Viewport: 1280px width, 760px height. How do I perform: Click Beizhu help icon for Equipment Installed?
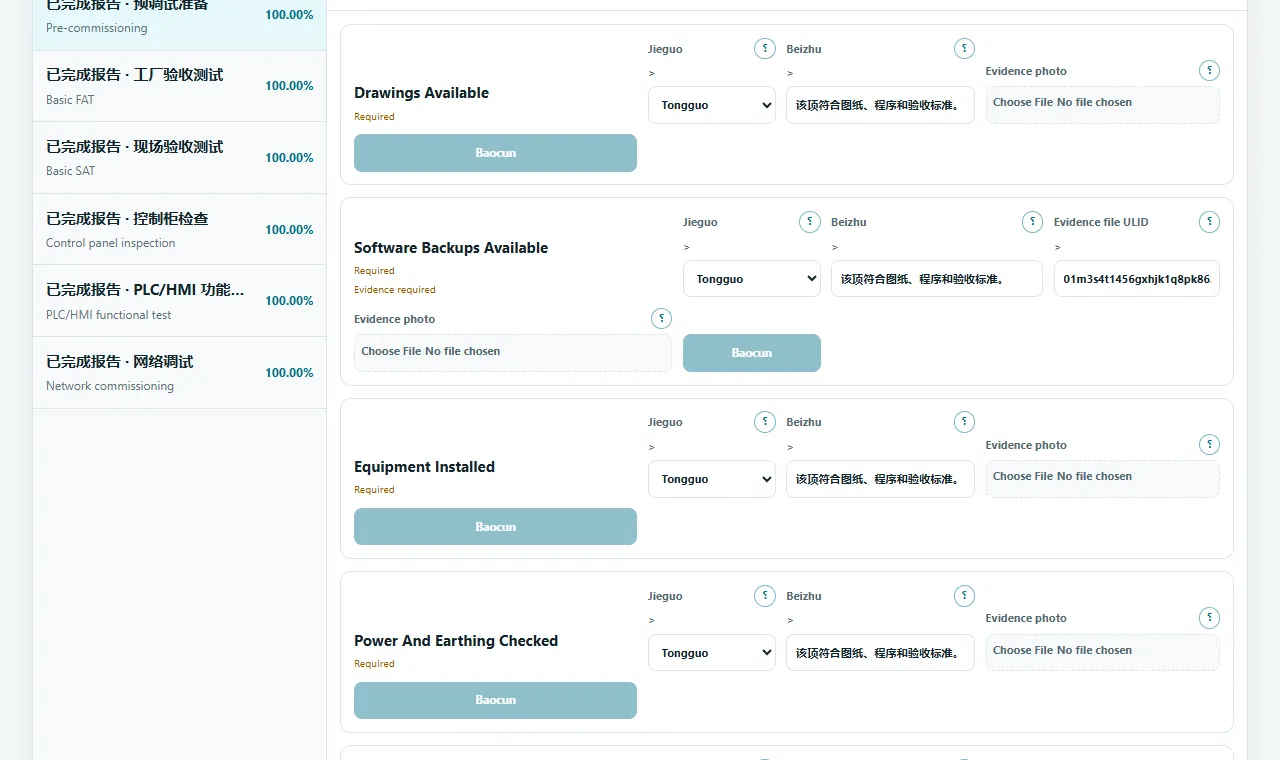pos(964,422)
